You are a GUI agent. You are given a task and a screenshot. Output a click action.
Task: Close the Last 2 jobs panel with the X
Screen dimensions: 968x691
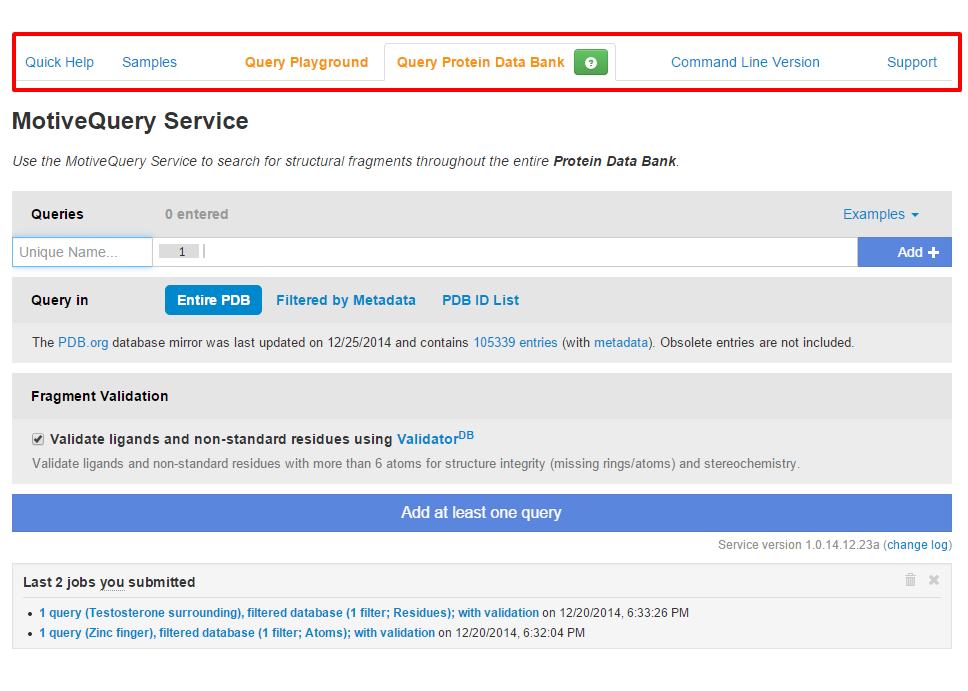coord(934,580)
